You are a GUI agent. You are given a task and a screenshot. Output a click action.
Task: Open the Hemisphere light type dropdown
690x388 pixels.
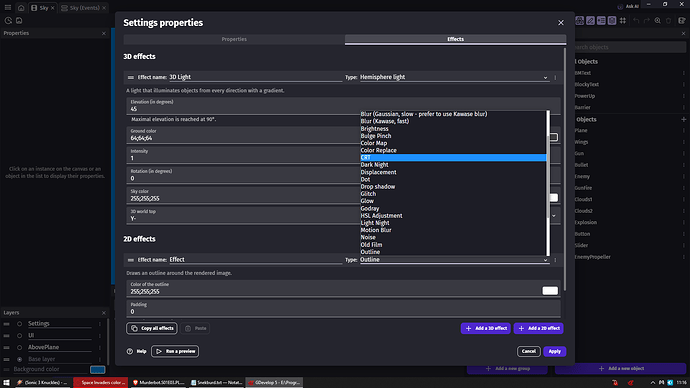coord(454,77)
